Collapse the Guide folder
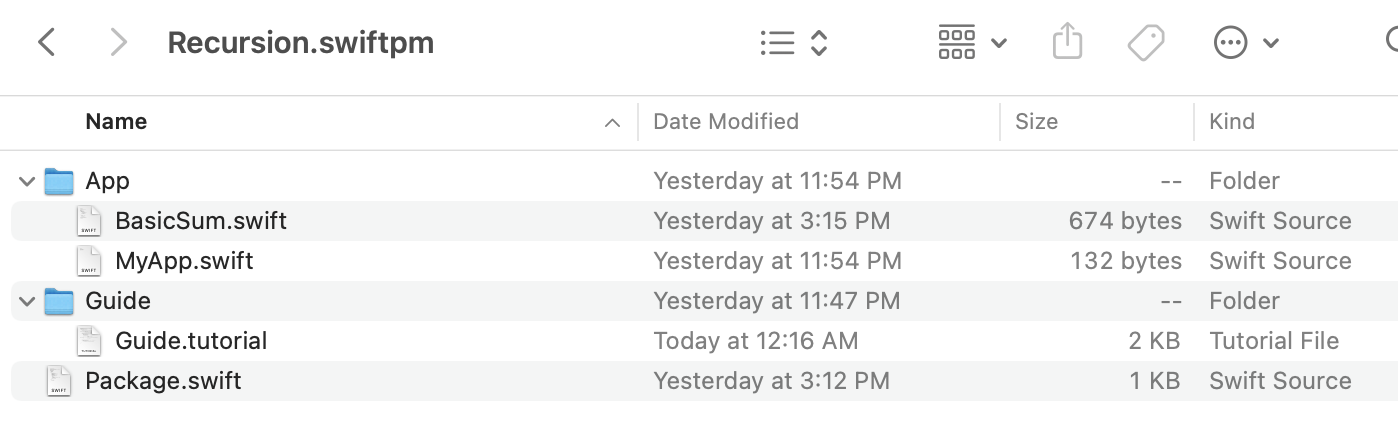The height and width of the screenshot is (435, 1398). point(25,301)
